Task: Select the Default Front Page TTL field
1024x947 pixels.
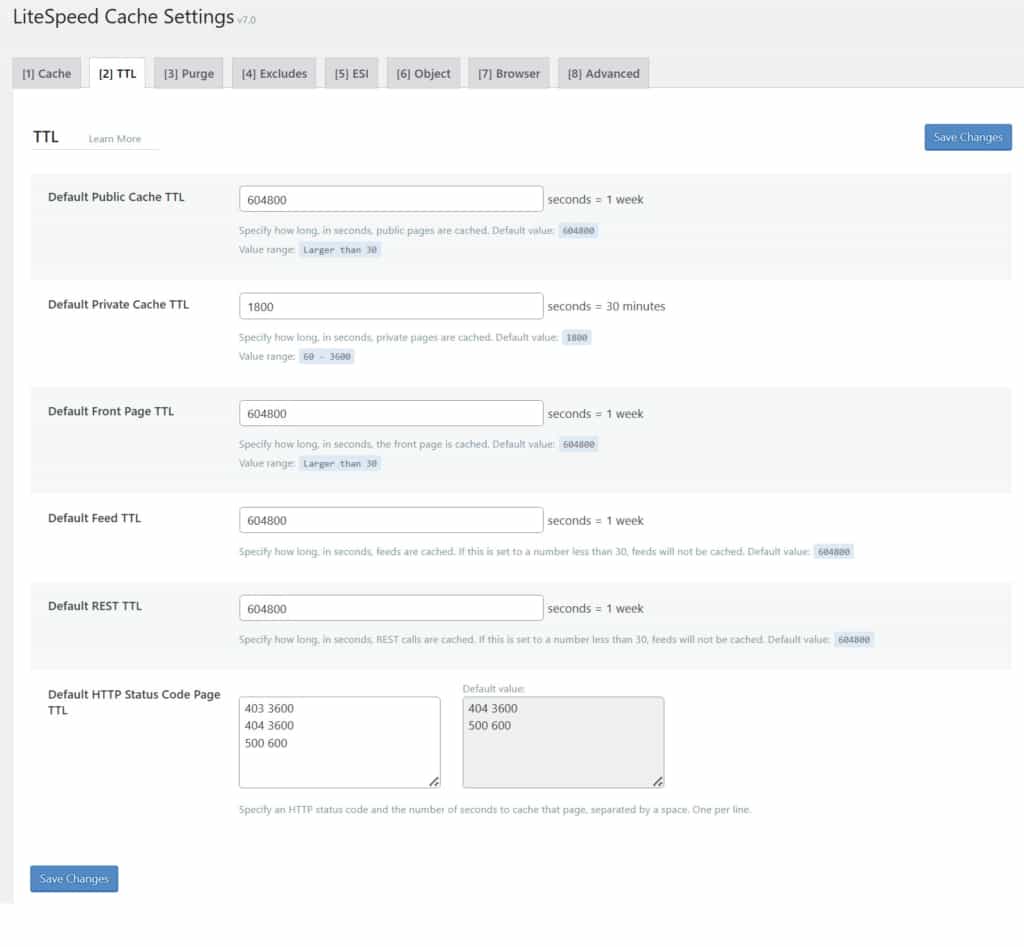Action: coord(390,412)
